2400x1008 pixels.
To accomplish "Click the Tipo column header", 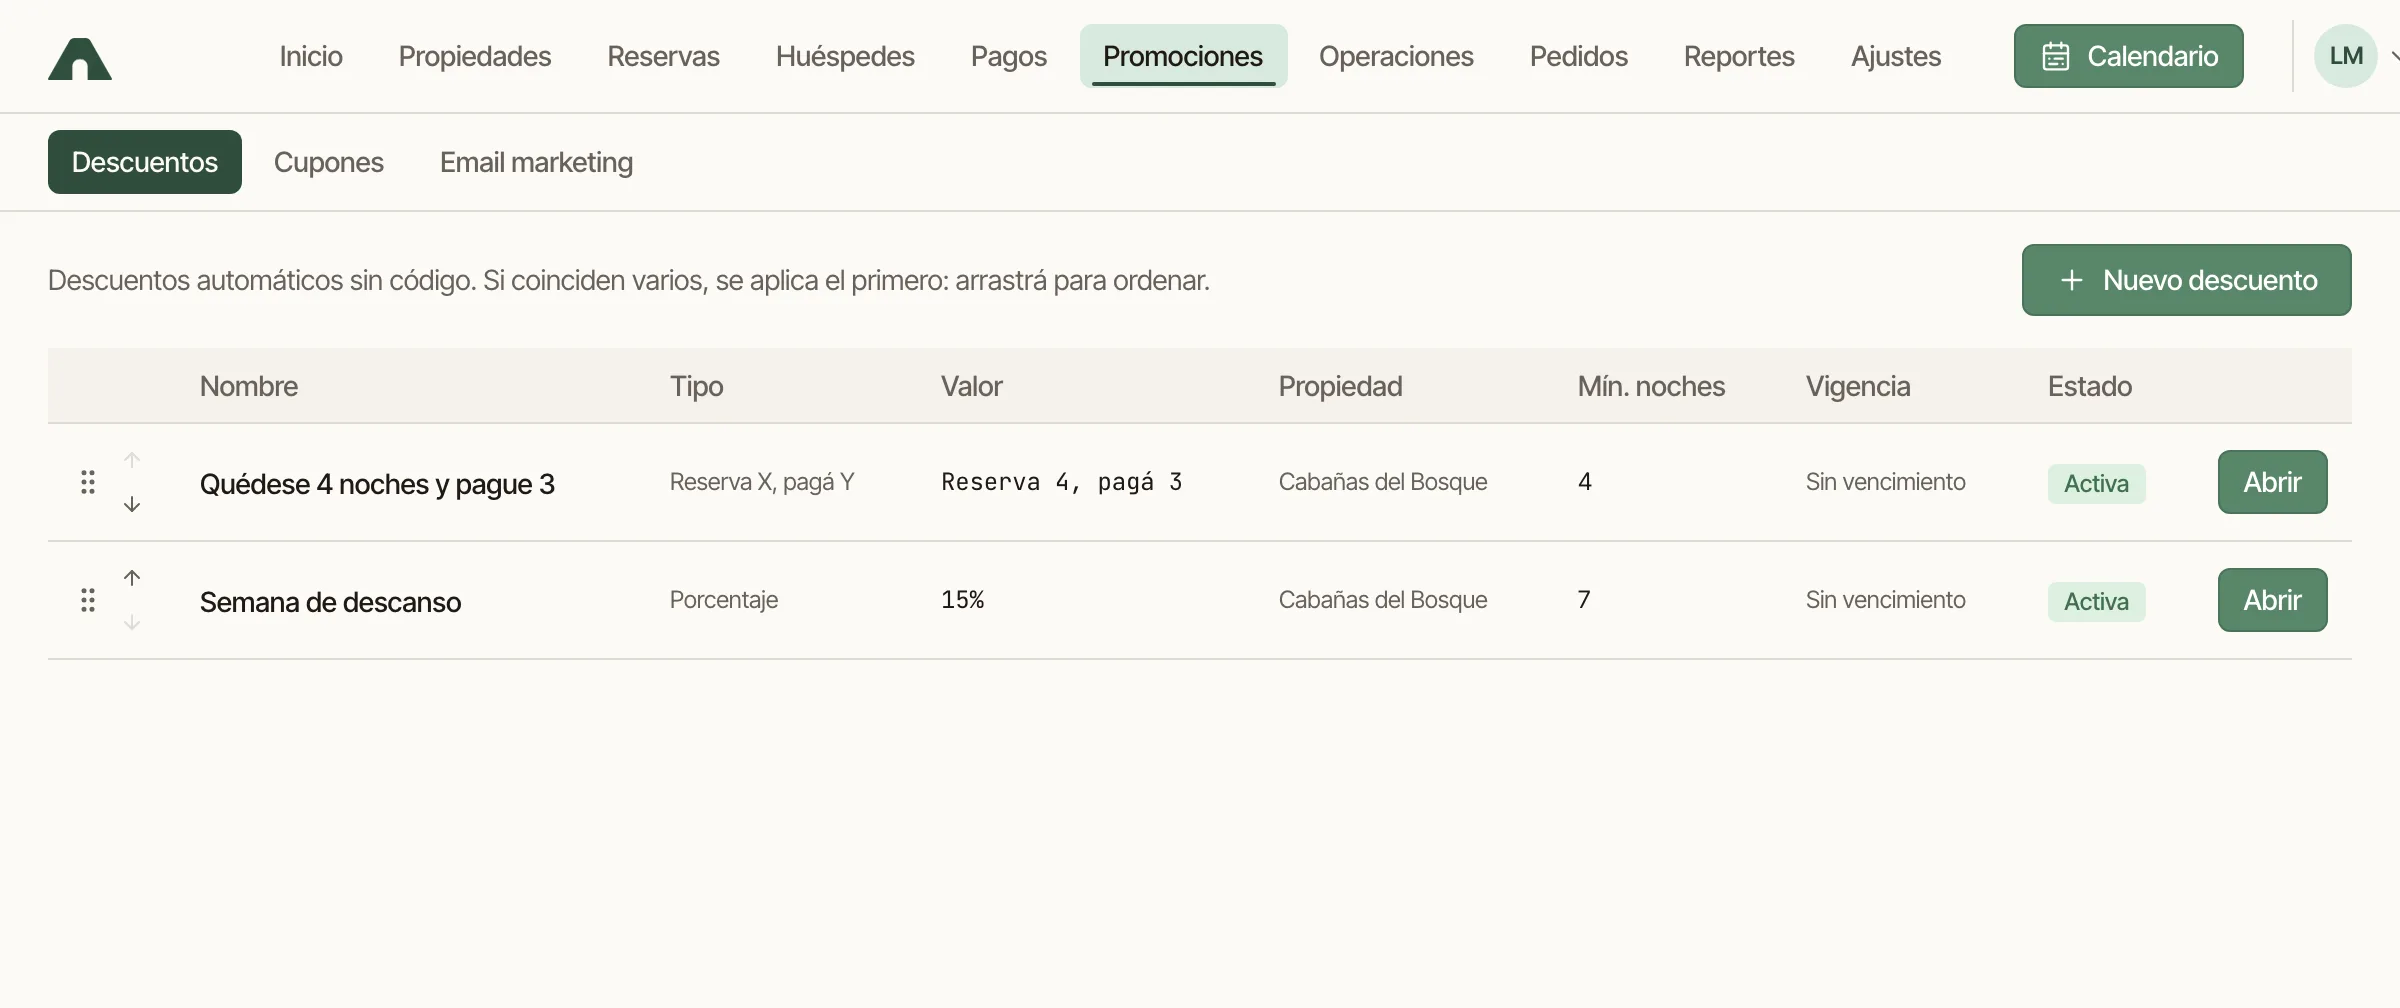I will pyautogui.click(x=696, y=387).
